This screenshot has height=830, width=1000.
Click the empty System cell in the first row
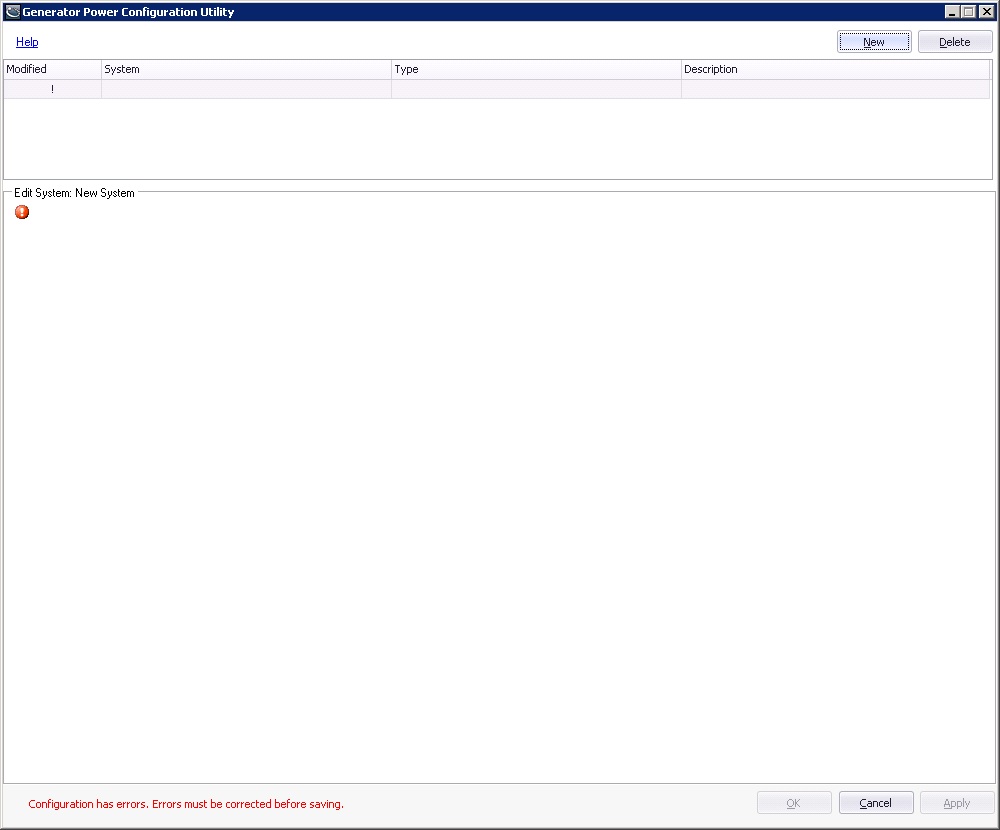click(246, 89)
